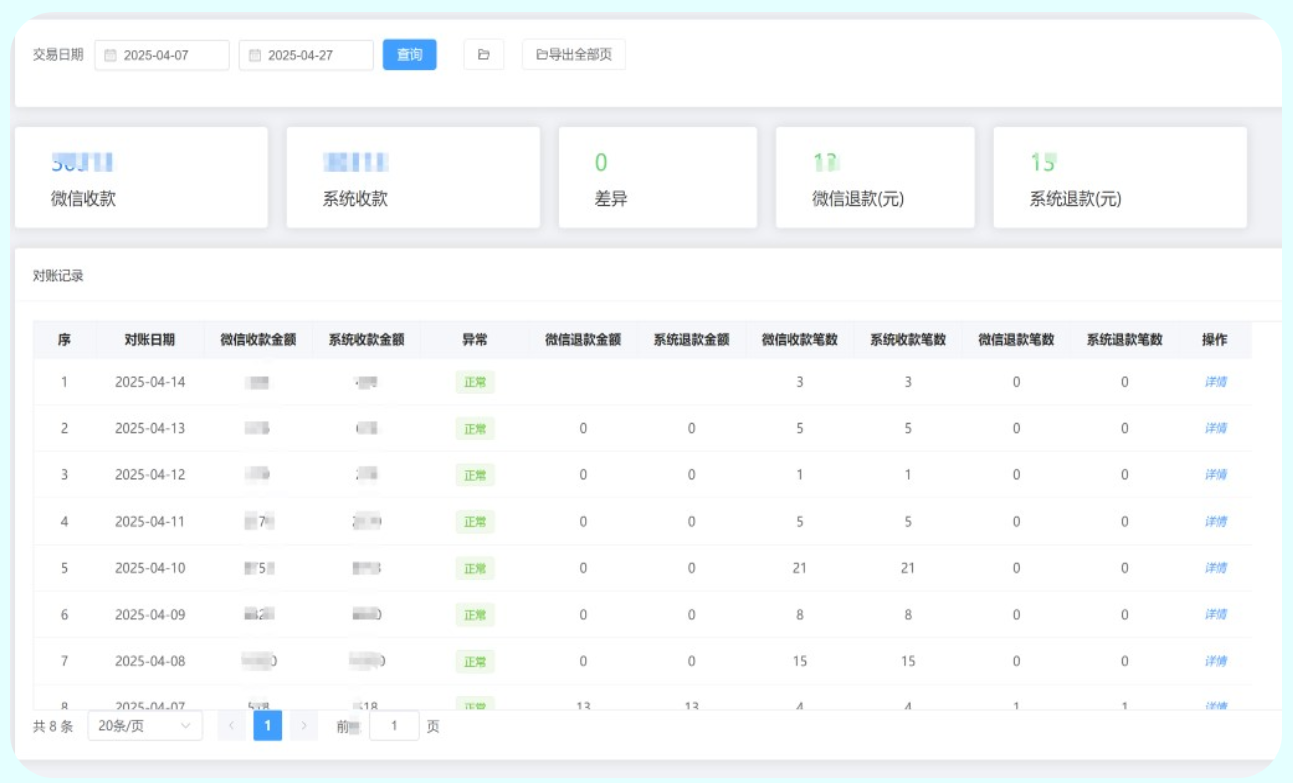Click the standalone folder export icon
The height and width of the screenshot is (783, 1293).
click(x=483, y=55)
